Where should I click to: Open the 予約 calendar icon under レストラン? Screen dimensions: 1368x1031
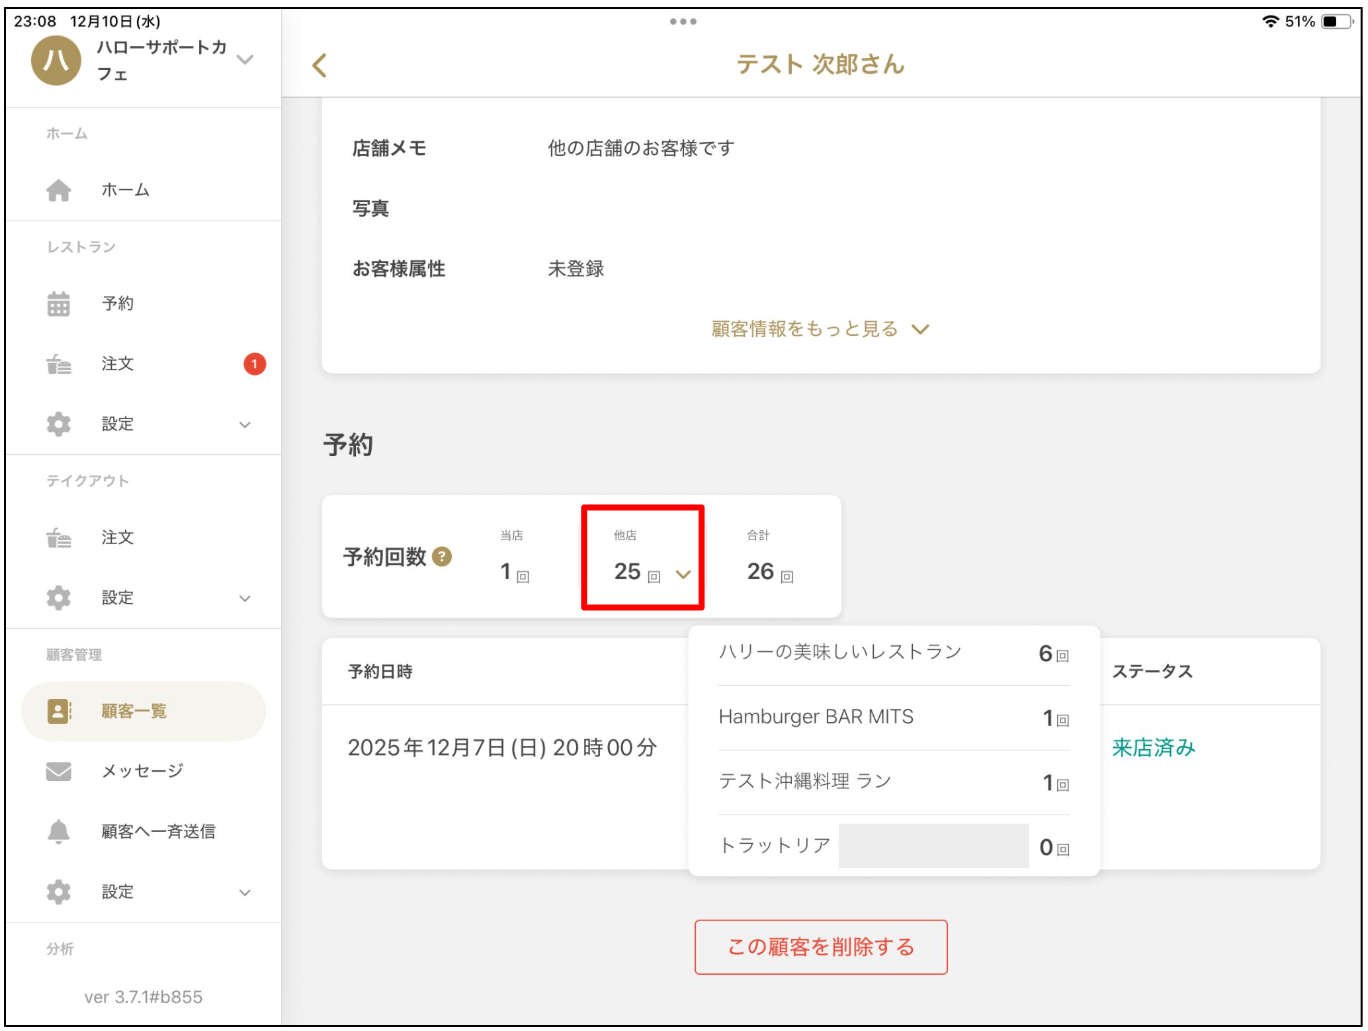[58, 303]
